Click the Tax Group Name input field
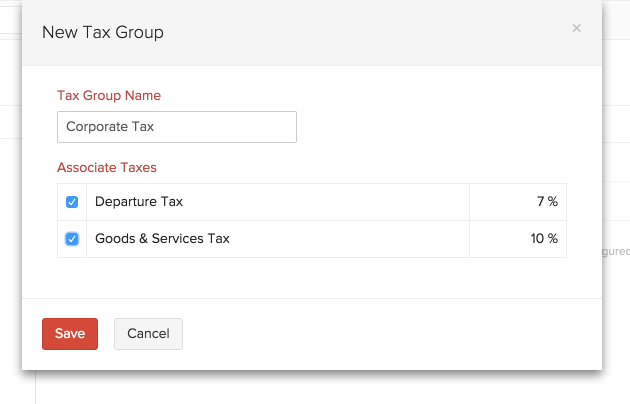 [177, 127]
